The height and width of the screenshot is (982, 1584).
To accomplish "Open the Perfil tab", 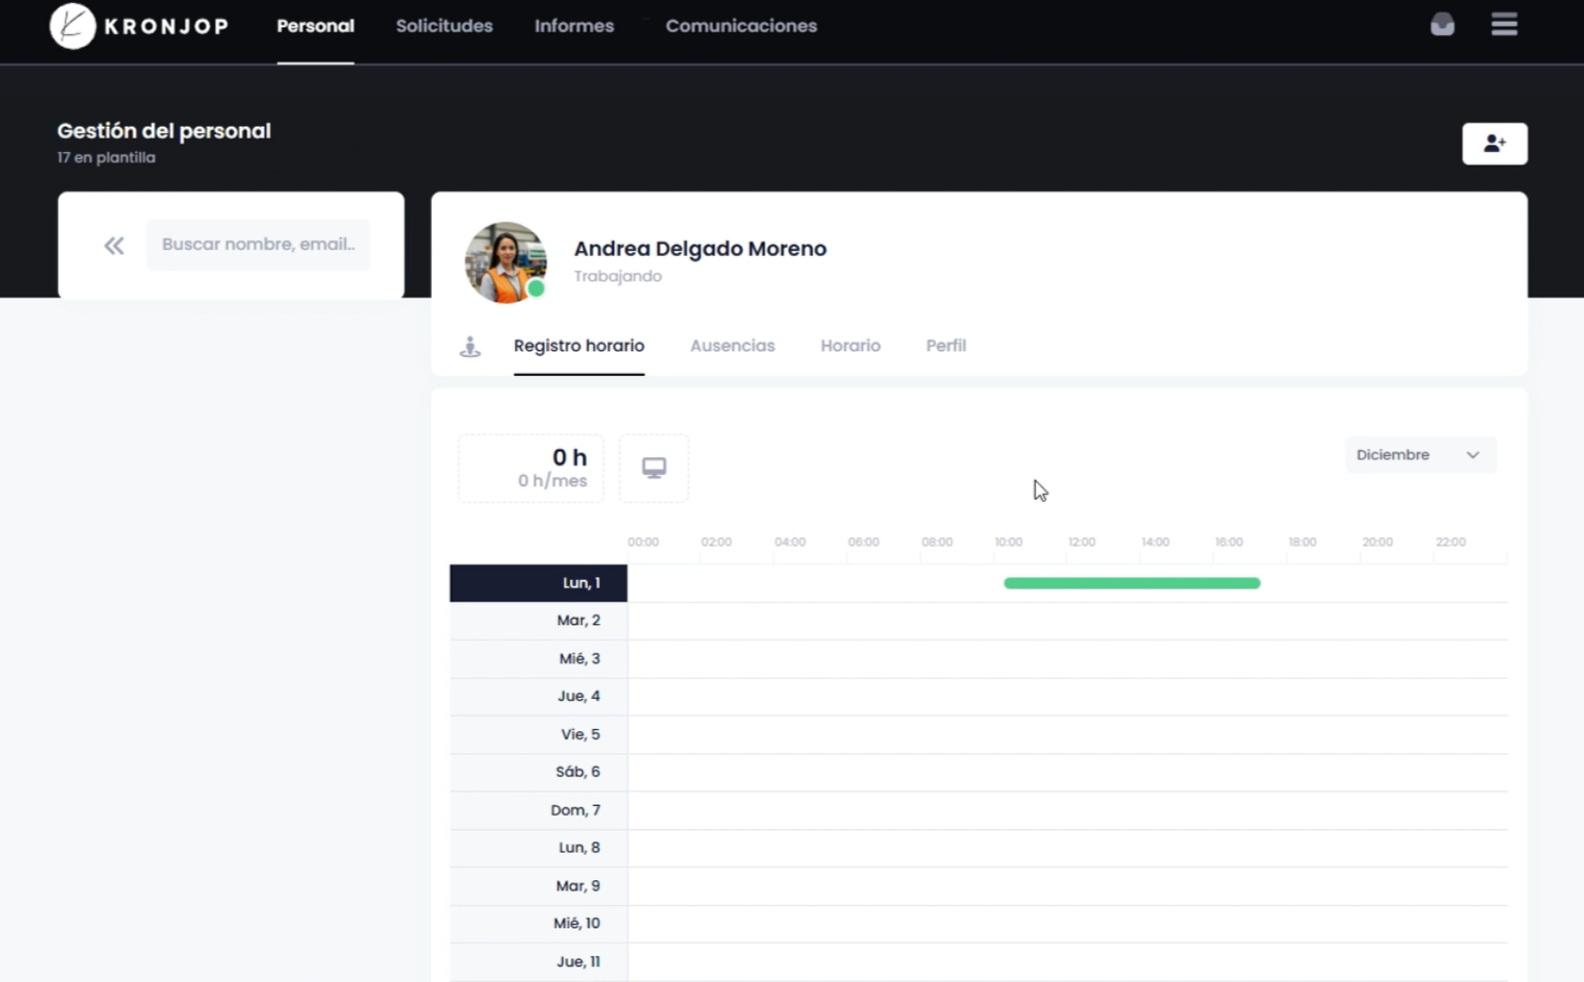I will 945,346.
